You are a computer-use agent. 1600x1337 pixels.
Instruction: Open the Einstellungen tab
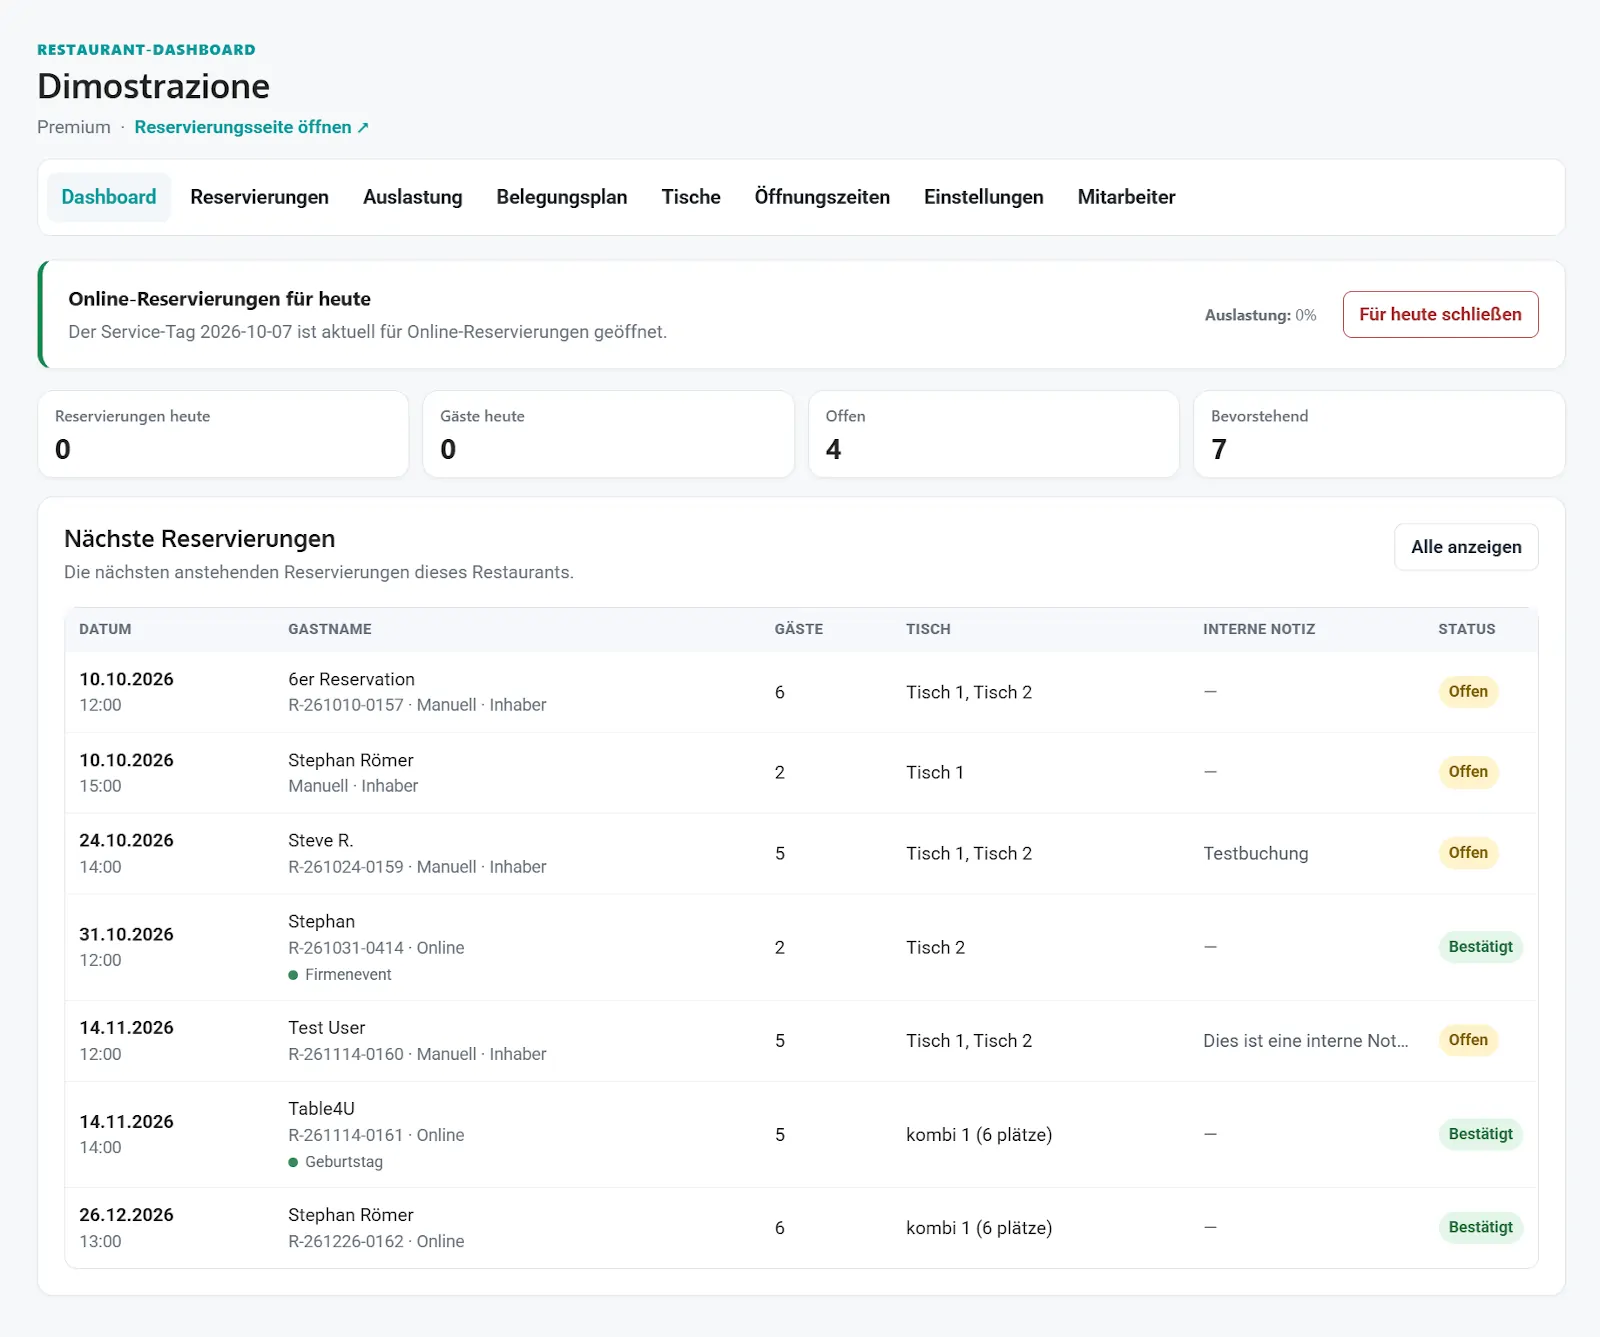[x=983, y=197]
